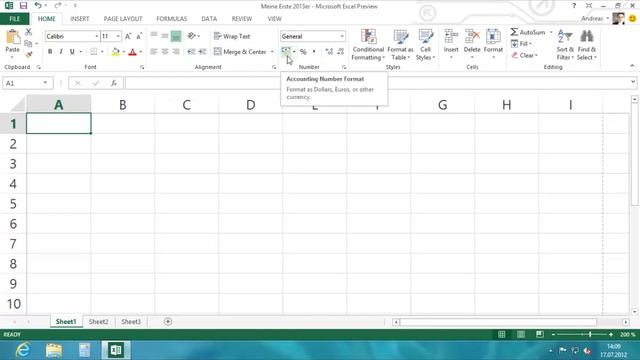Click the Decrease Decimal icon
The image size is (640, 360).
(x=341, y=52)
